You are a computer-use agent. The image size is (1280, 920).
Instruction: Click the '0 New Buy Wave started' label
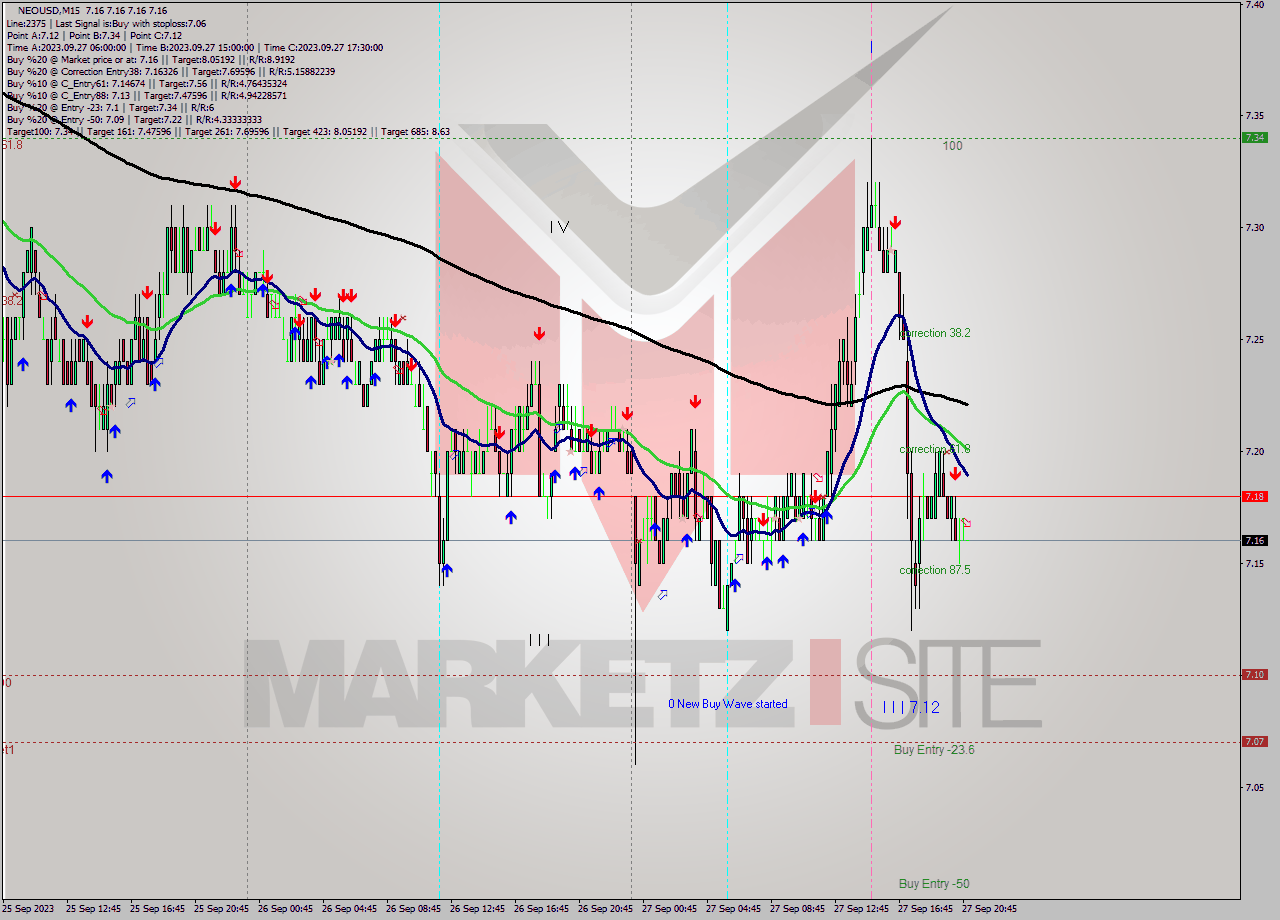pyautogui.click(x=728, y=704)
